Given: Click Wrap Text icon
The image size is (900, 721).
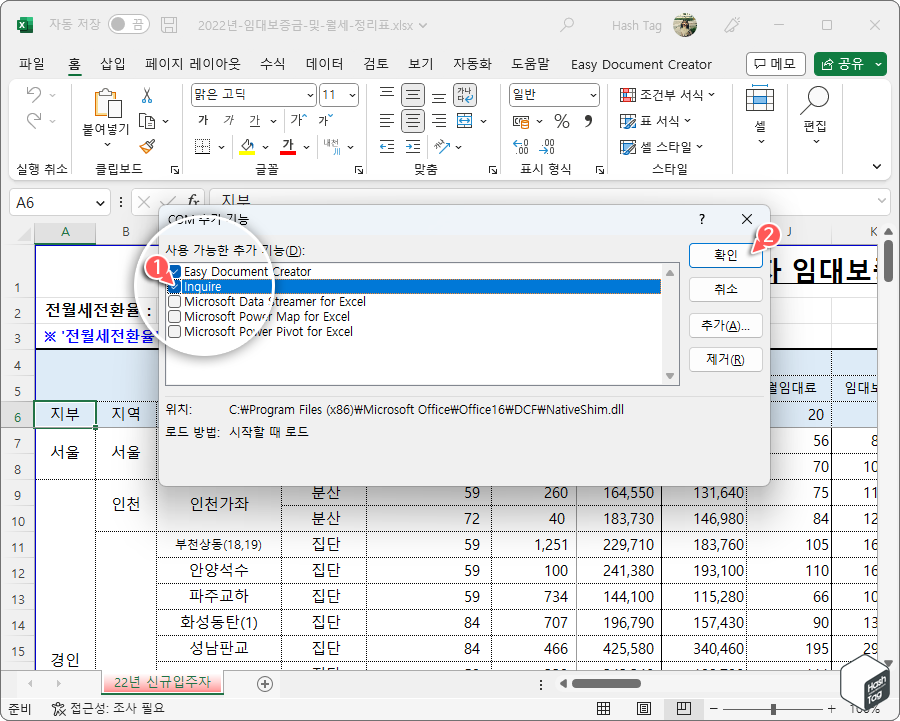Looking at the screenshot, I should pos(464,95).
